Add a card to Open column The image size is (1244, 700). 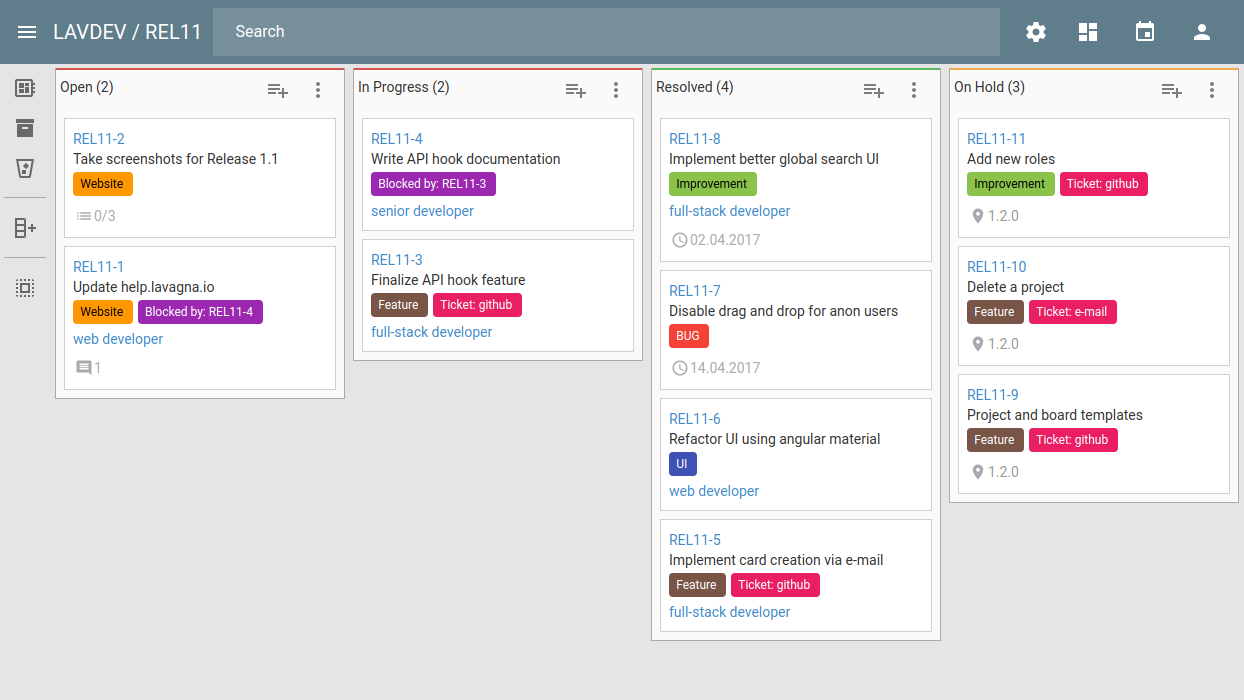(x=278, y=90)
